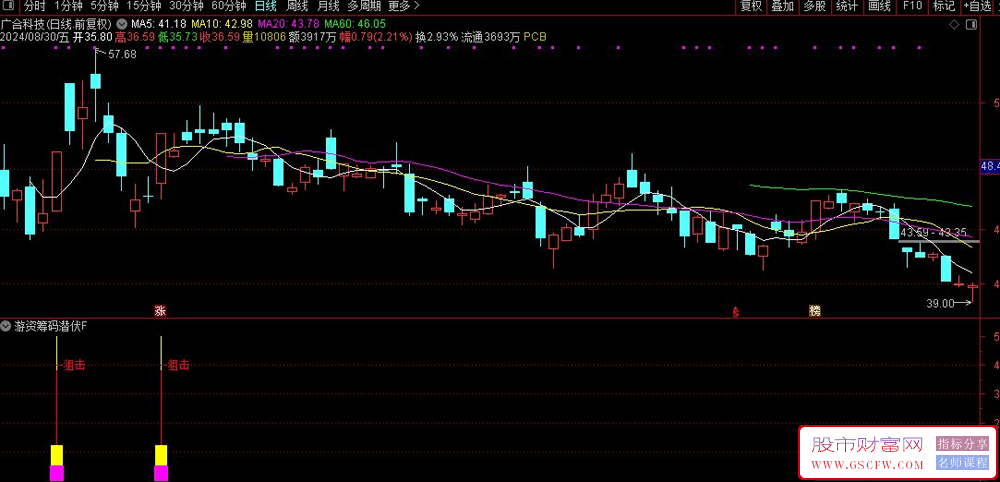The width and height of the screenshot is (1000, 482).
Task: Toggle the side panel icon at top-left
Action: 9,6
